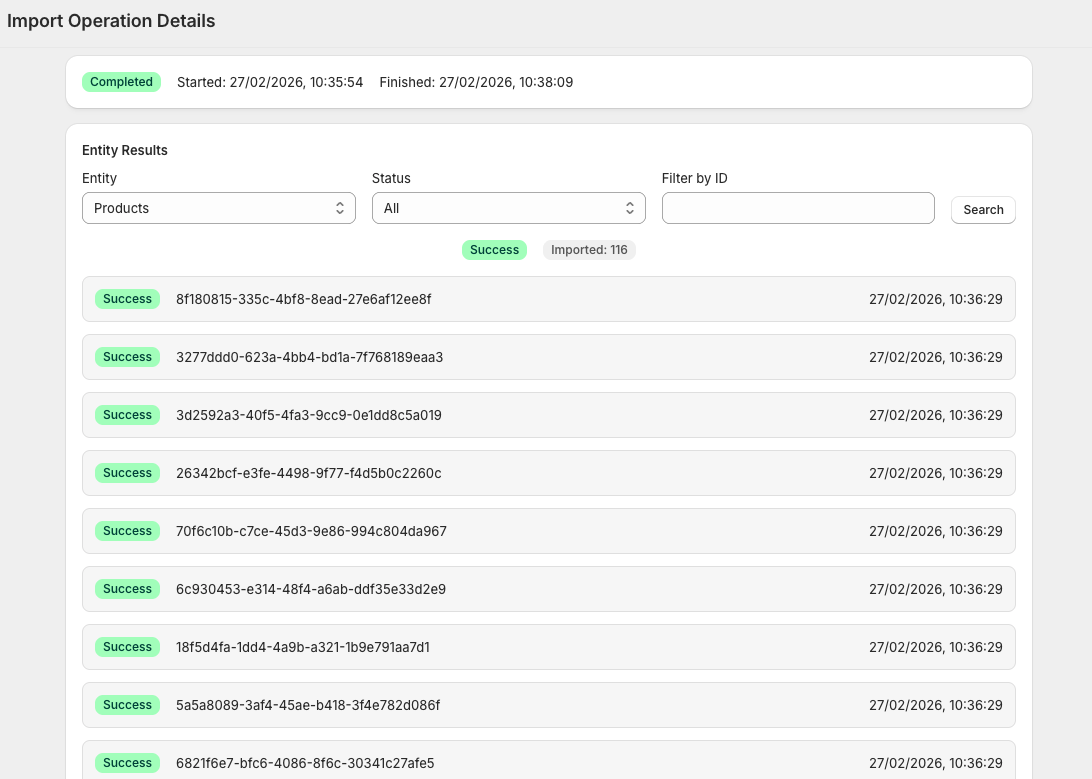Viewport: 1092px width, 779px height.
Task: Select row 3d2592a3-40f5-4fa3-9cc9-0e1dd8c5a019
Action: click(549, 415)
